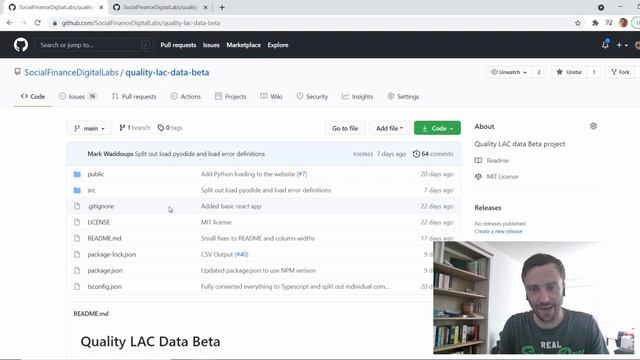Switch to the Insights tab
640x360 pixels.
[x=358, y=96]
